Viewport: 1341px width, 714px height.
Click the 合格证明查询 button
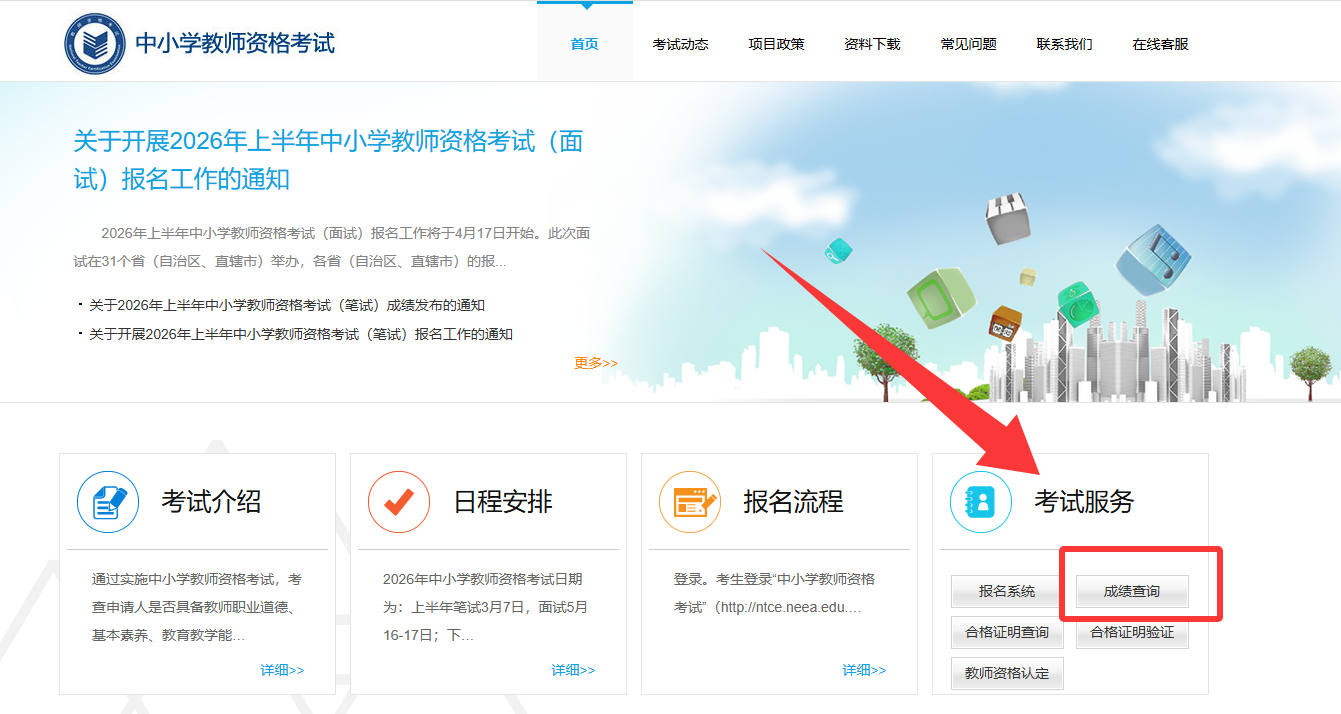[1007, 632]
